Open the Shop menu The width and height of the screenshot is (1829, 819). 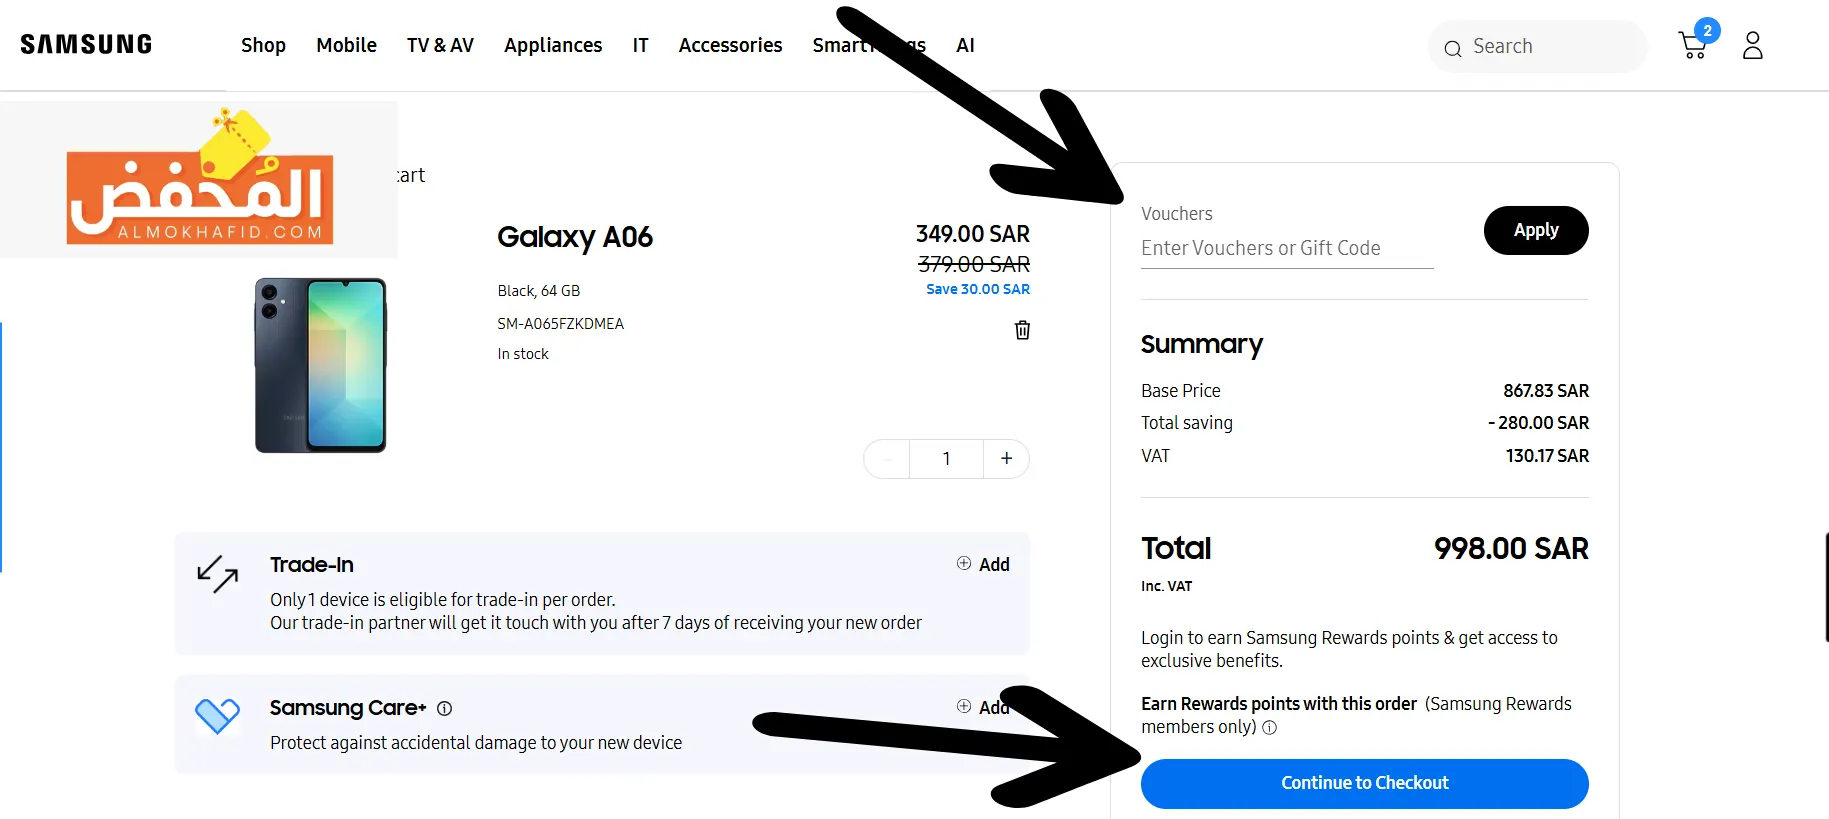[x=263, y=45]
